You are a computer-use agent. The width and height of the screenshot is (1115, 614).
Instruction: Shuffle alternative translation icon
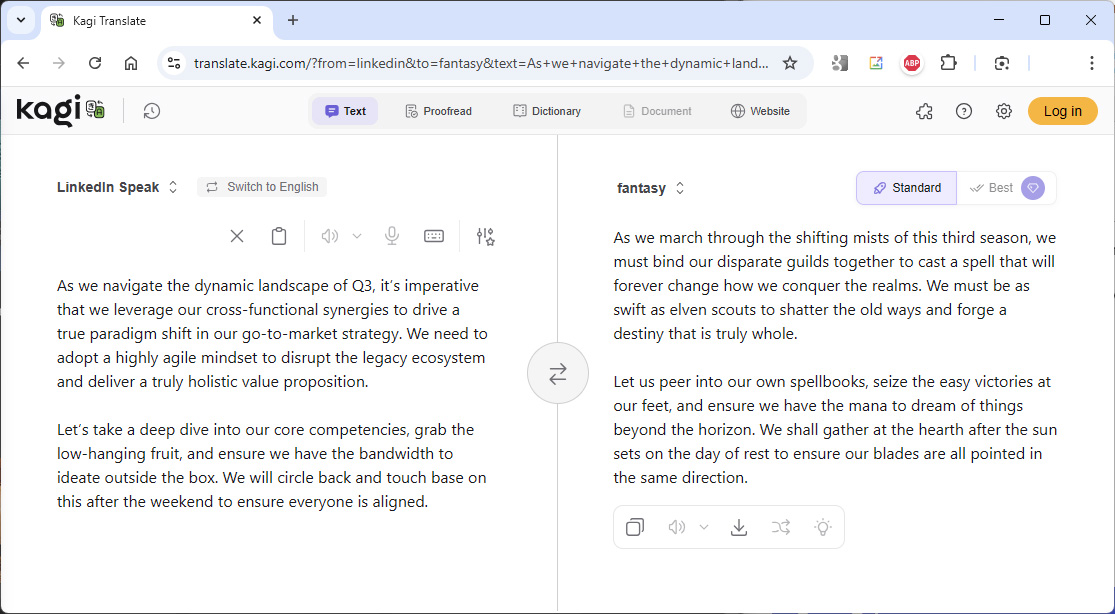pos(781,527)
